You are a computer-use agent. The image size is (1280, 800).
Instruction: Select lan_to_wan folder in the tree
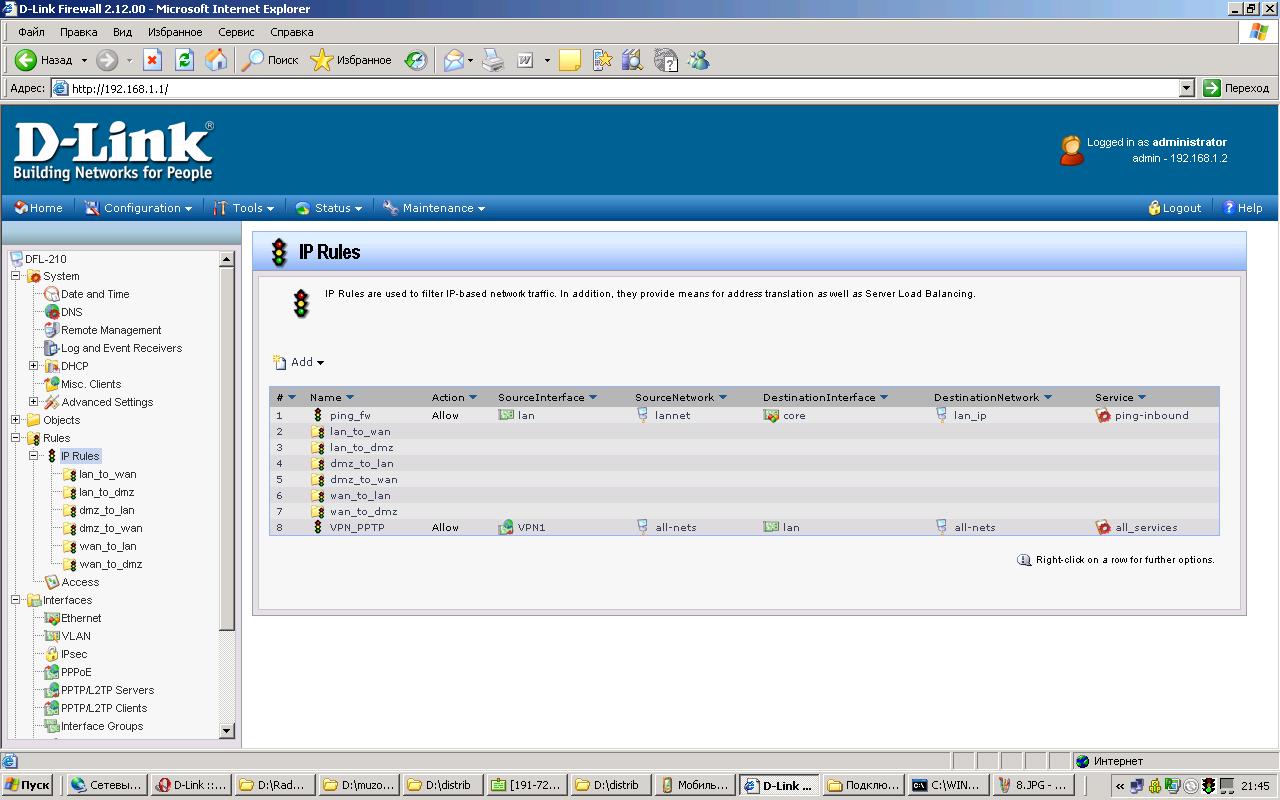pos(108,474)
